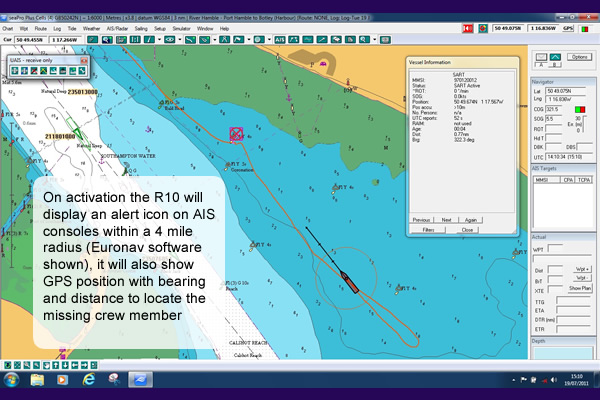This screenshot has height=400, width=600.
Task: Click the Options button in right panel
Action: click(578, 56)
